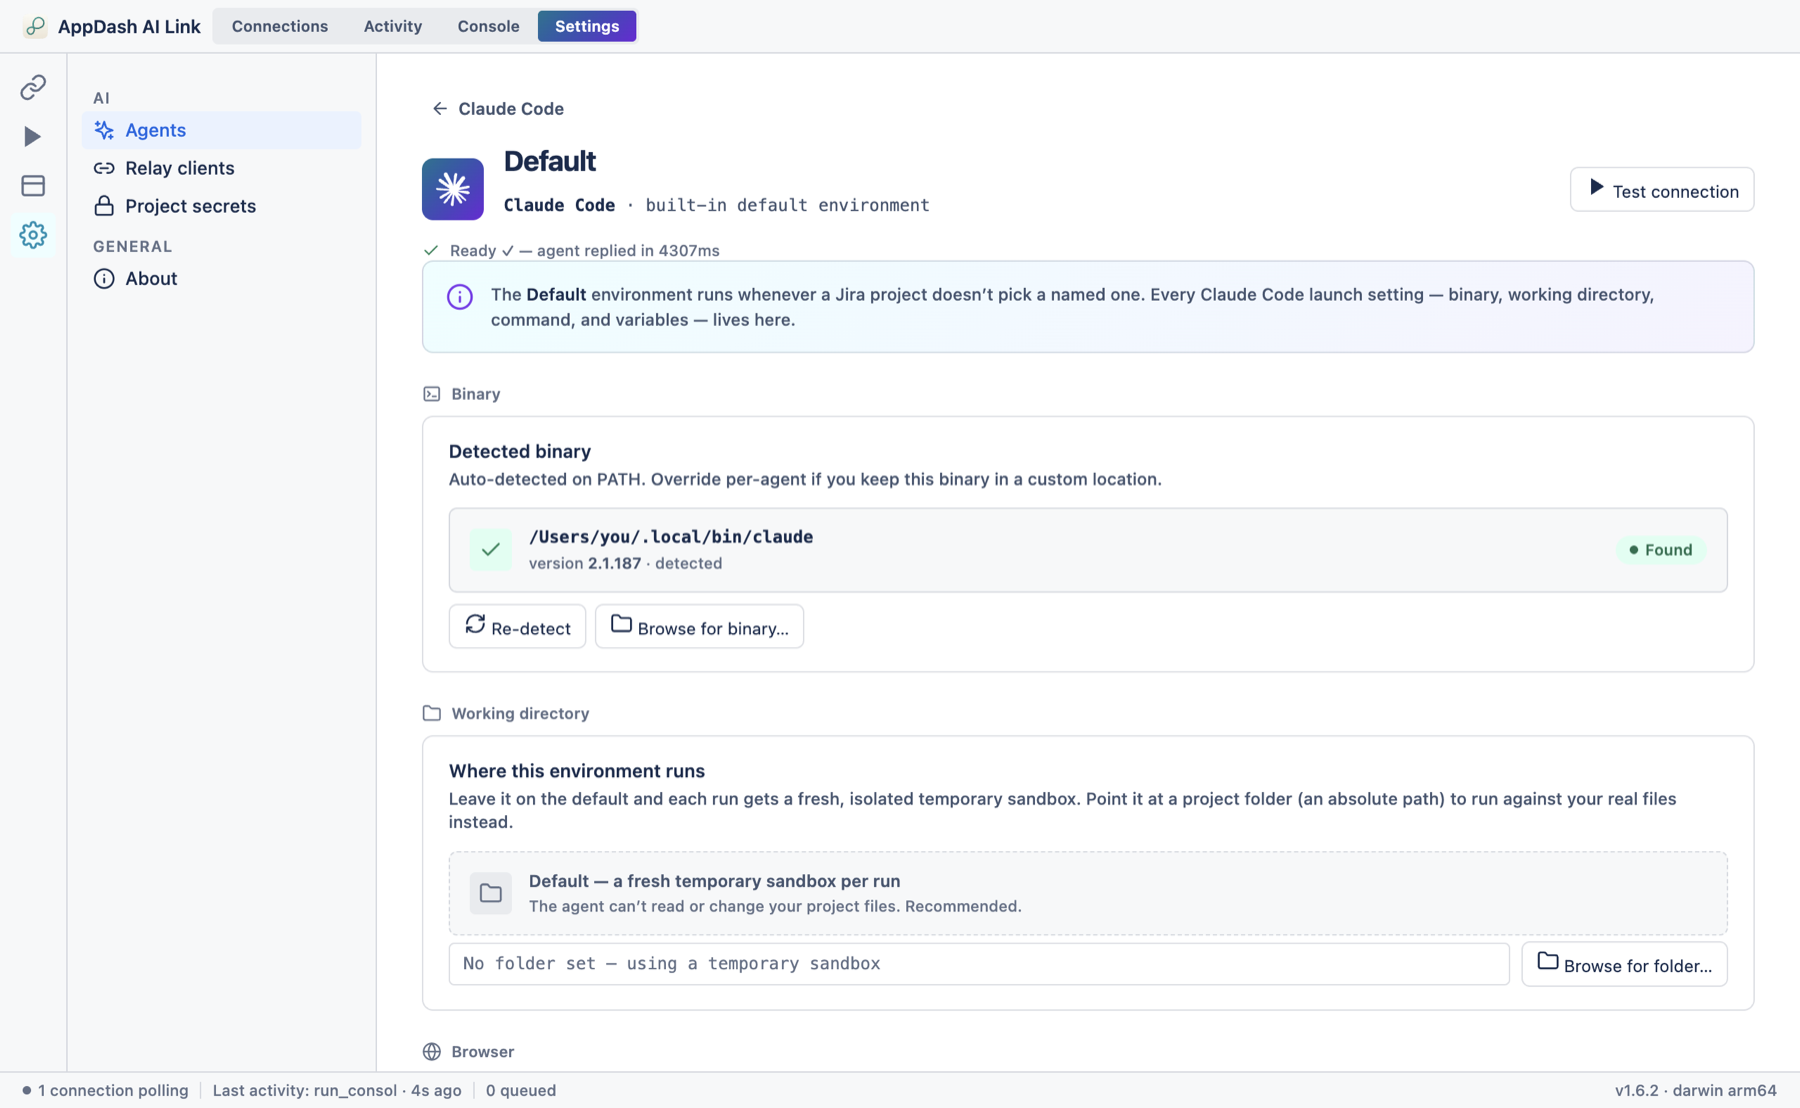Open the play icon in the left rail

(33, 136)
